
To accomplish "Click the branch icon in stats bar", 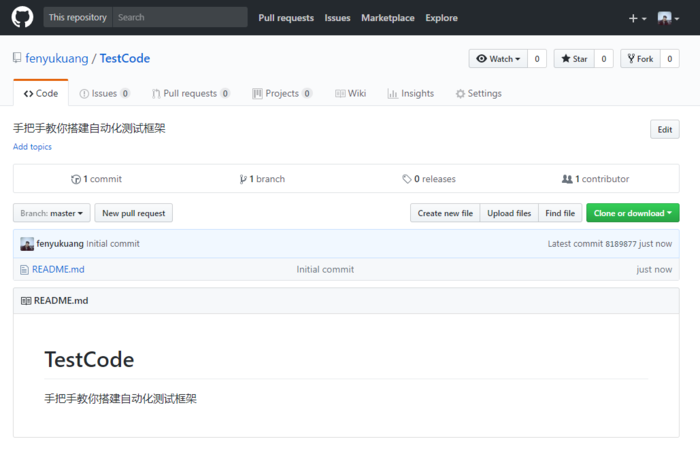I will [x=243, y=179].
